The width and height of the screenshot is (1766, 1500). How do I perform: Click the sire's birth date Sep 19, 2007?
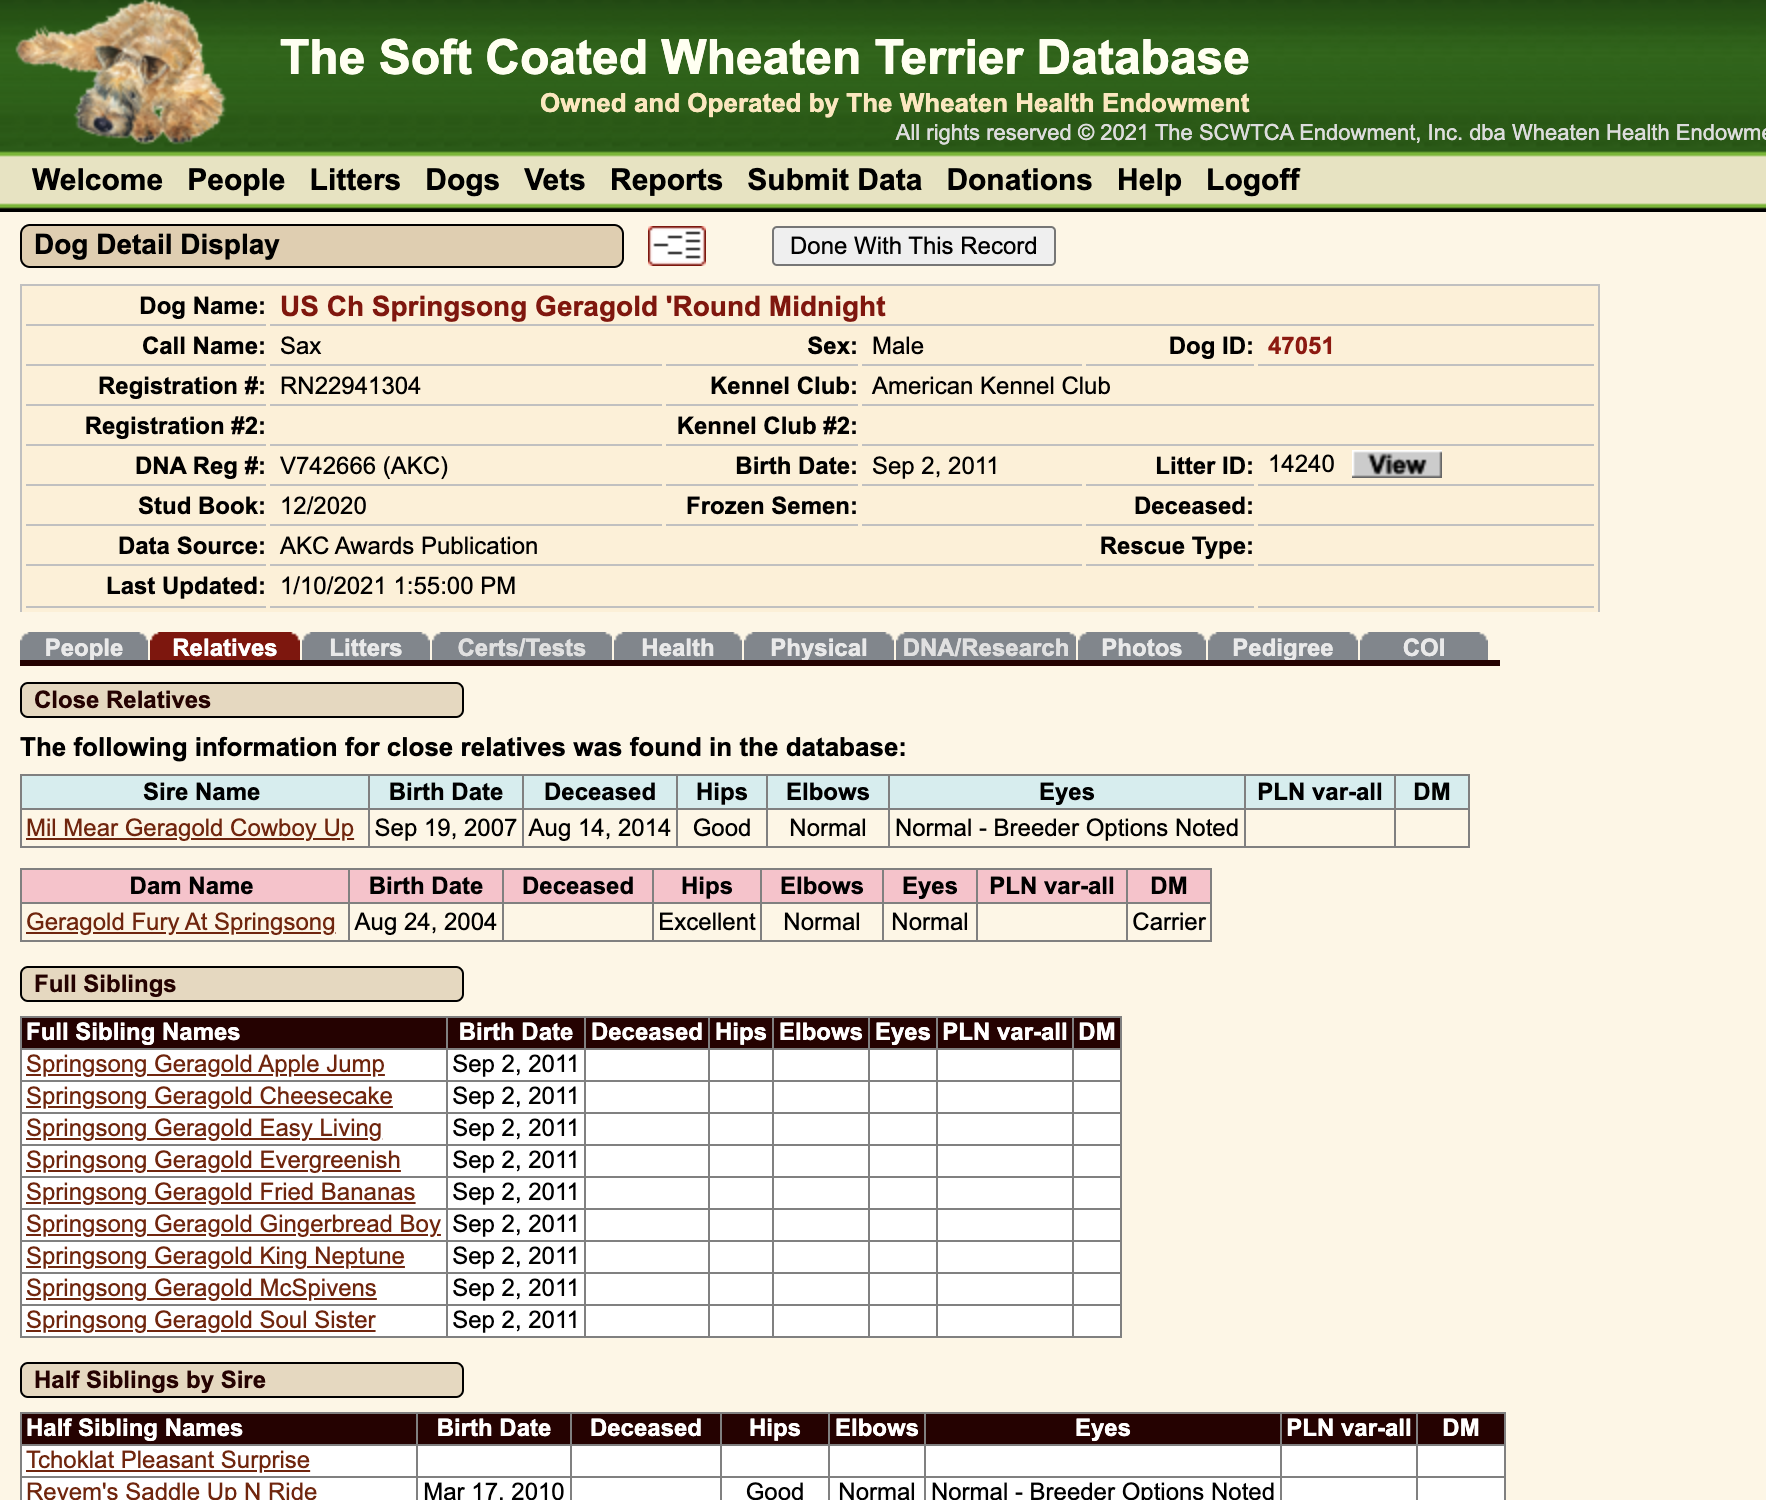(445, 828)
